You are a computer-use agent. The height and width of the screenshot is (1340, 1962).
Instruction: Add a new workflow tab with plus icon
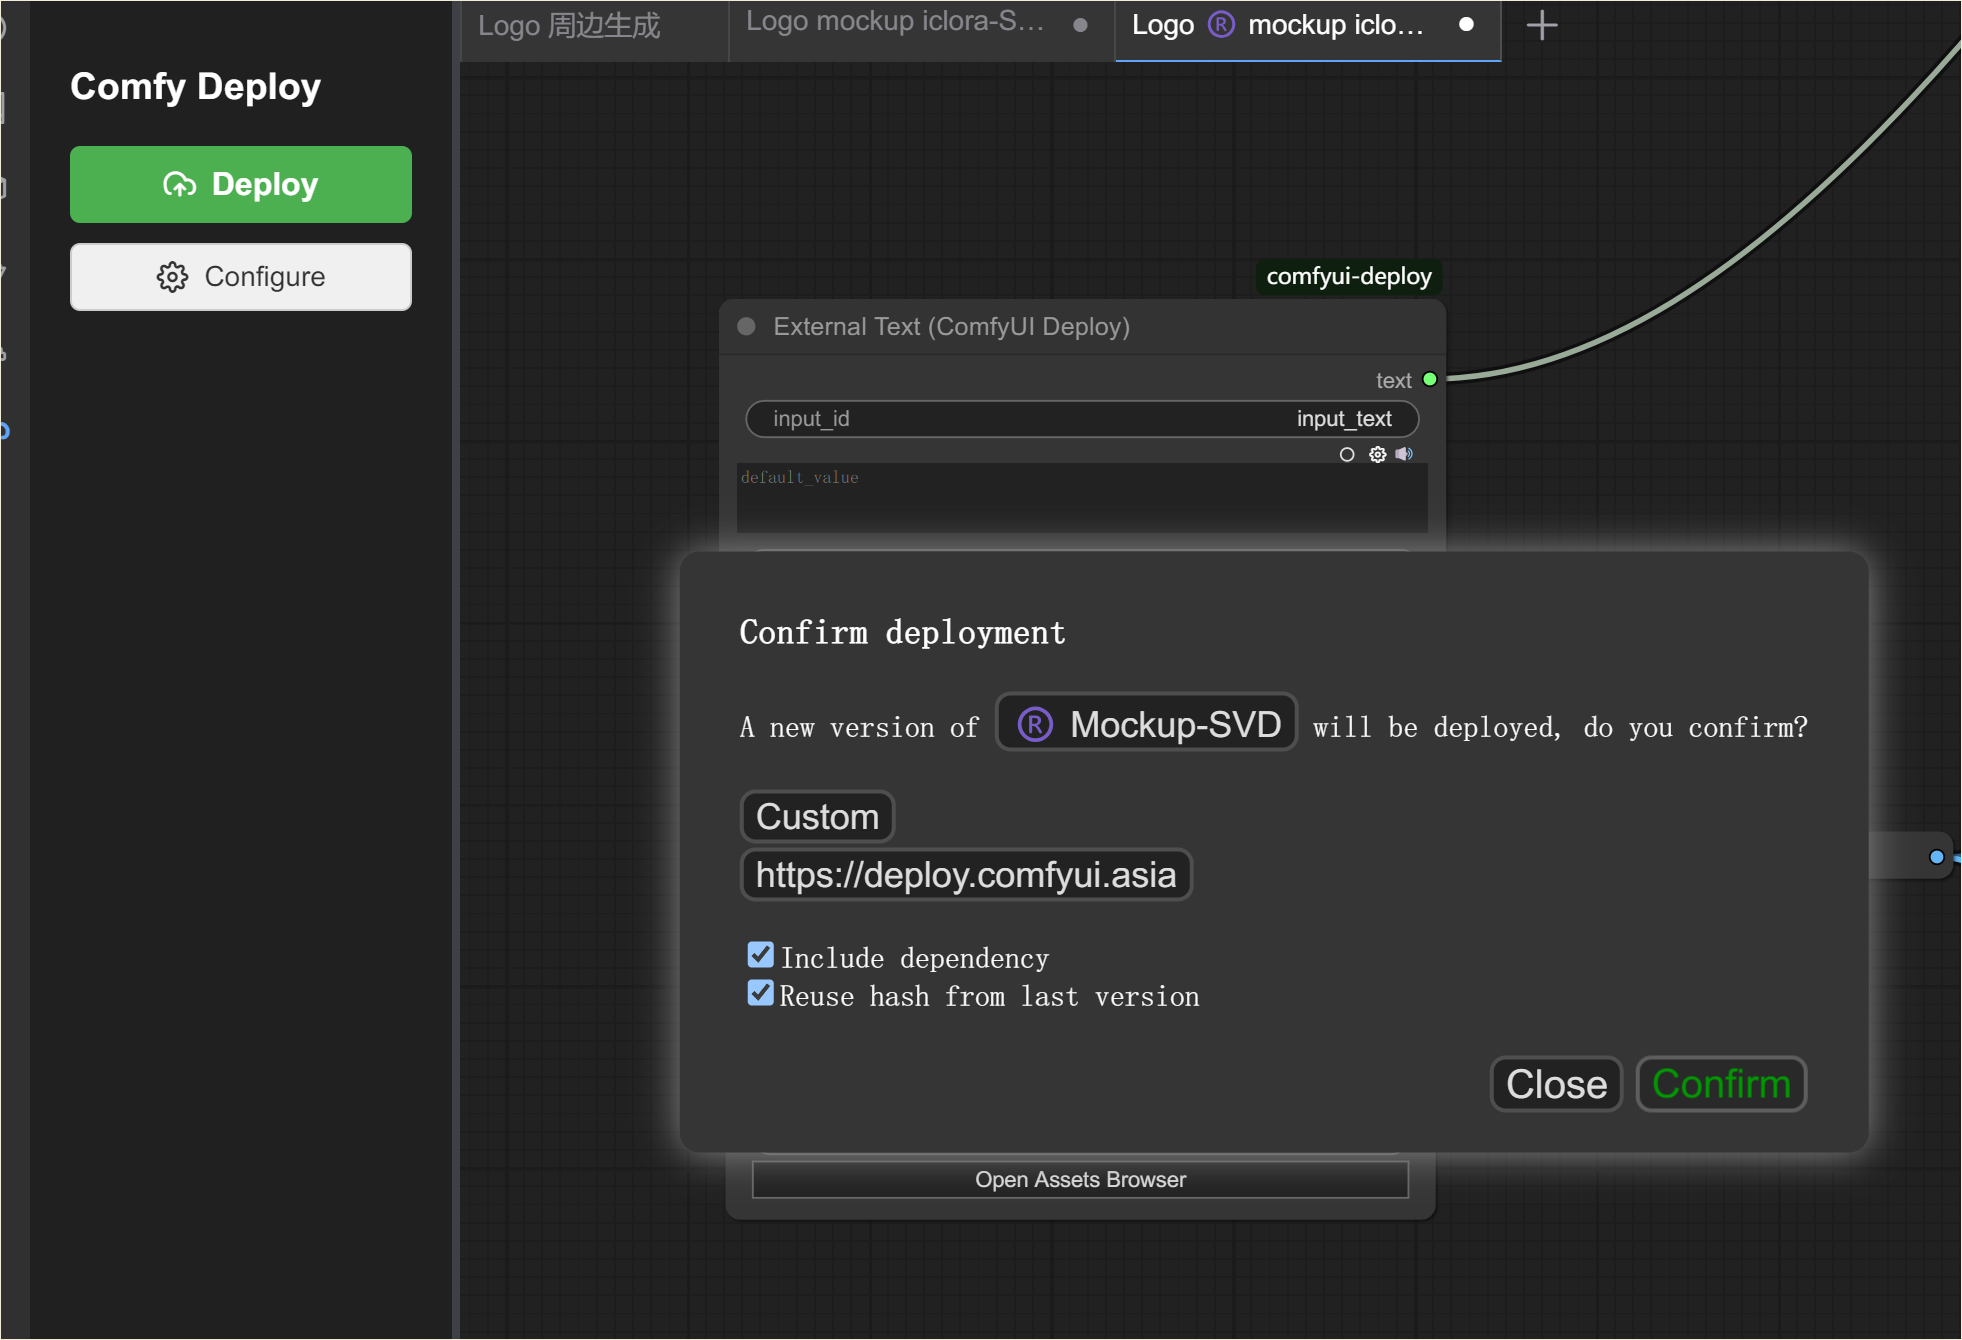(x=1542, y=25)
